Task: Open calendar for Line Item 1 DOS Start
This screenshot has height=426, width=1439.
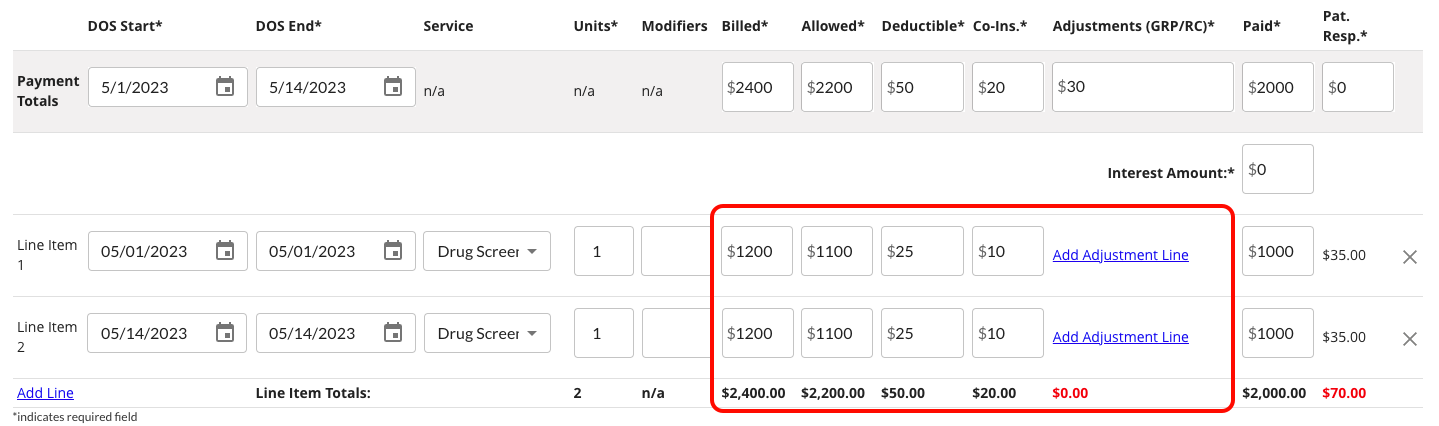Action: [225, 251]
